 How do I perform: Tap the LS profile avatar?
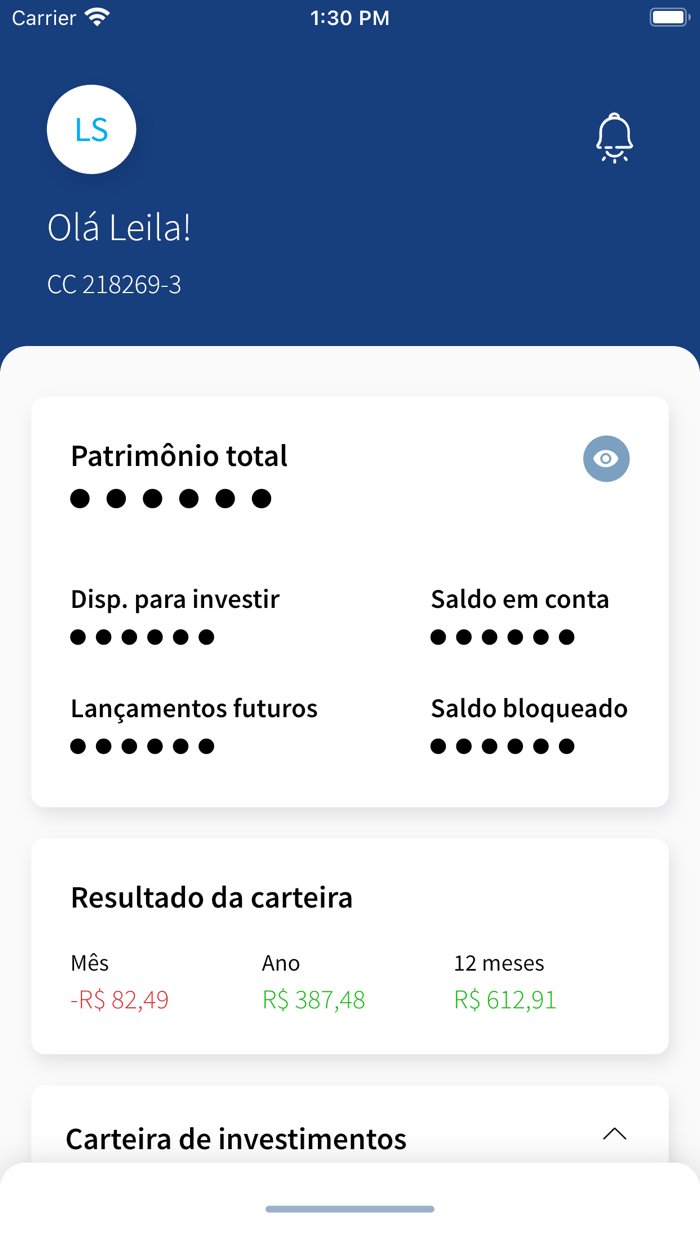(x=92, y=130)
